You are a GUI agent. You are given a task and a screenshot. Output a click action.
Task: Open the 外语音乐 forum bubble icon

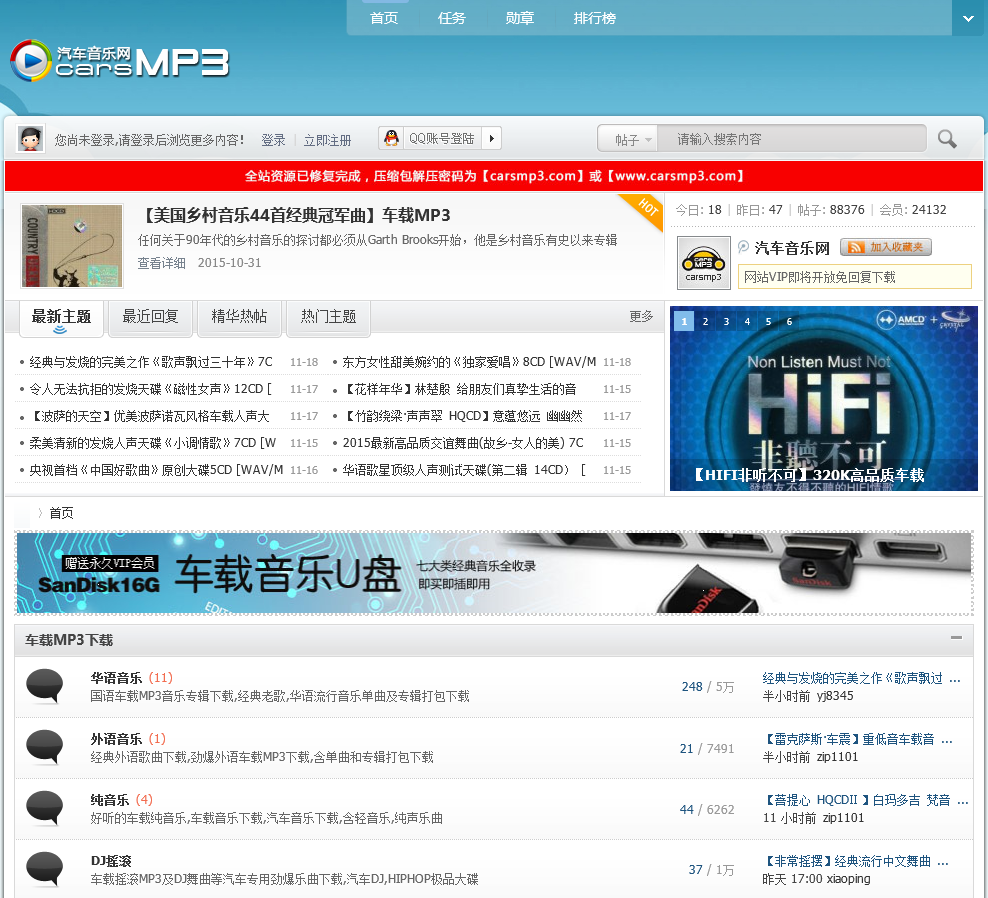[44, 747]
